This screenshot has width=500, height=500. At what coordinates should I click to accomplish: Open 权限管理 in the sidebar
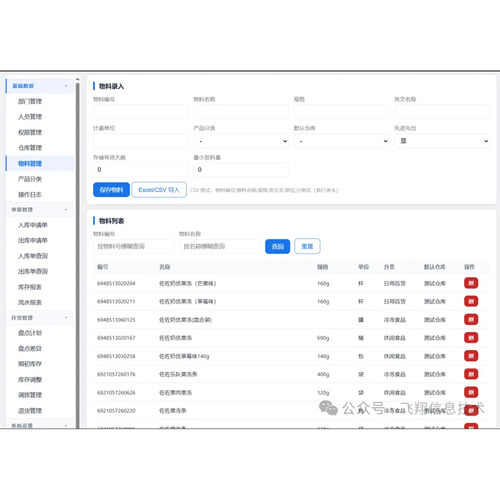30,132
